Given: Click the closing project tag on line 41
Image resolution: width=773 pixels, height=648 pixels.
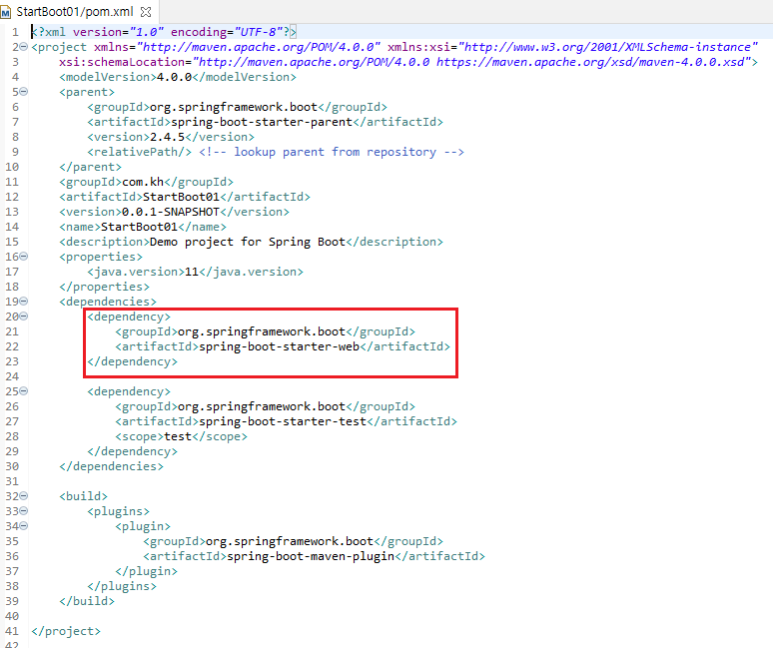Looking at the screenshot, I should [x=66, y=631].
